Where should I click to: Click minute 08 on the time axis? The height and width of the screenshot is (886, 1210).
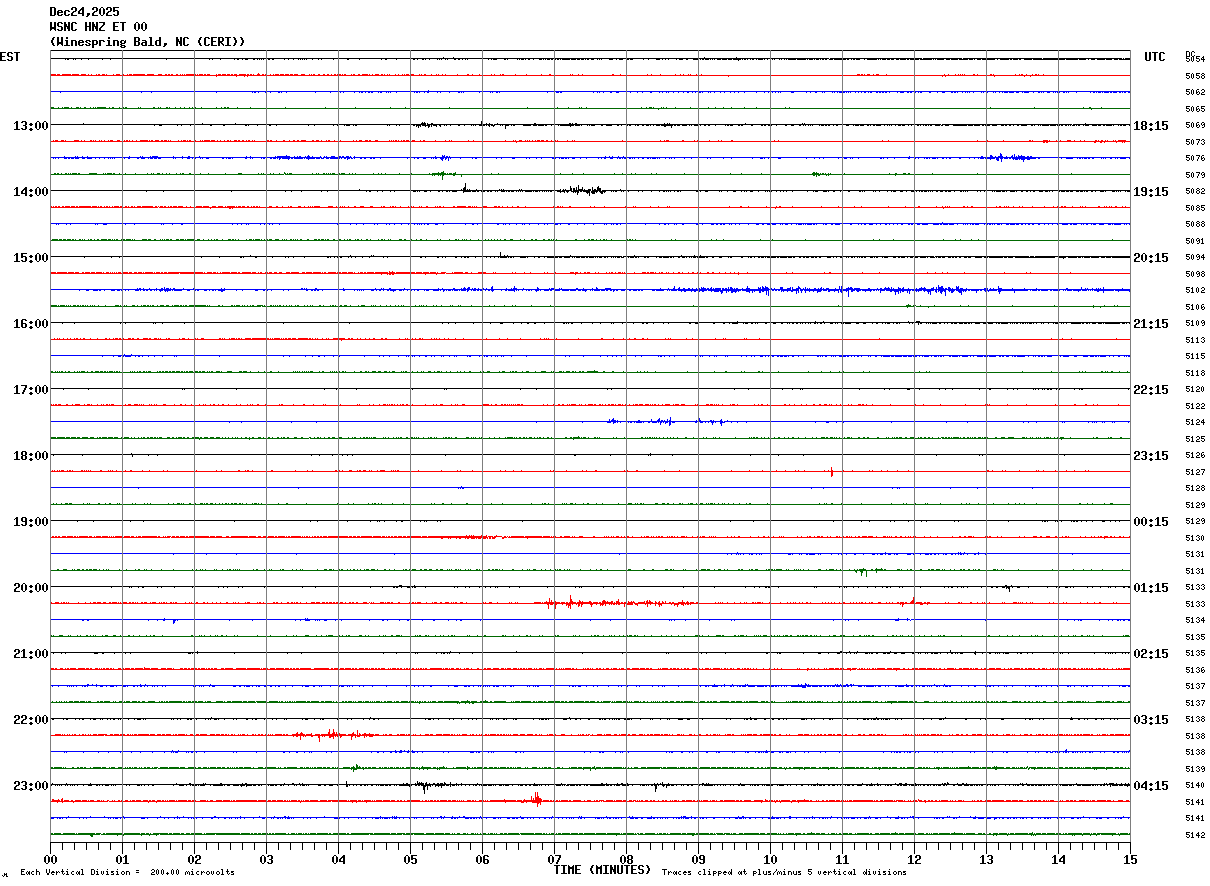[626, 859]
